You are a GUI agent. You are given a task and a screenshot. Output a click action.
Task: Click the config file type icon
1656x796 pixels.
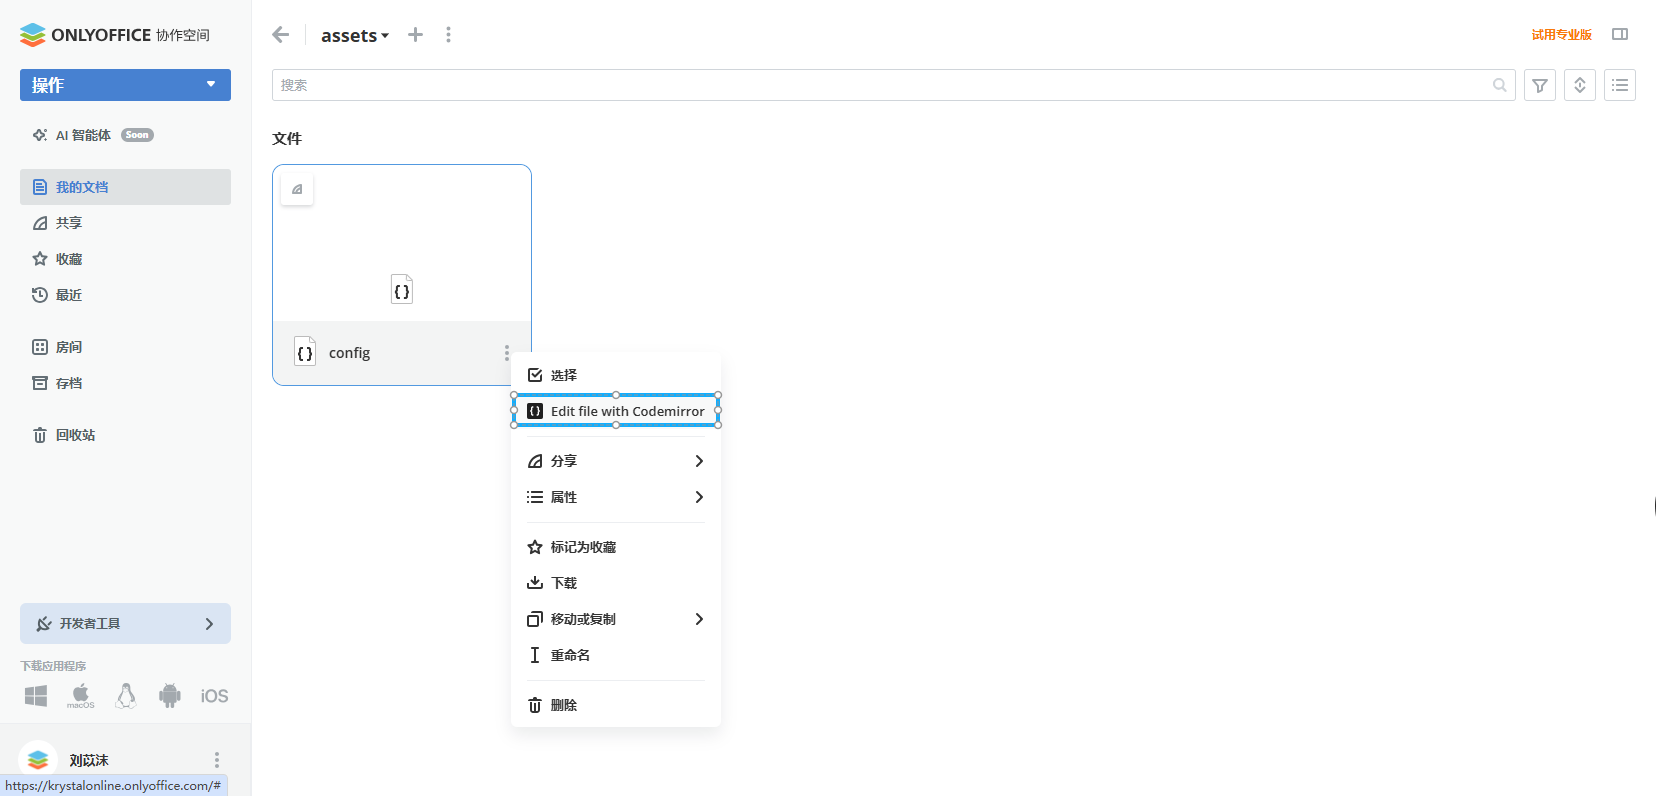(305, 352)
